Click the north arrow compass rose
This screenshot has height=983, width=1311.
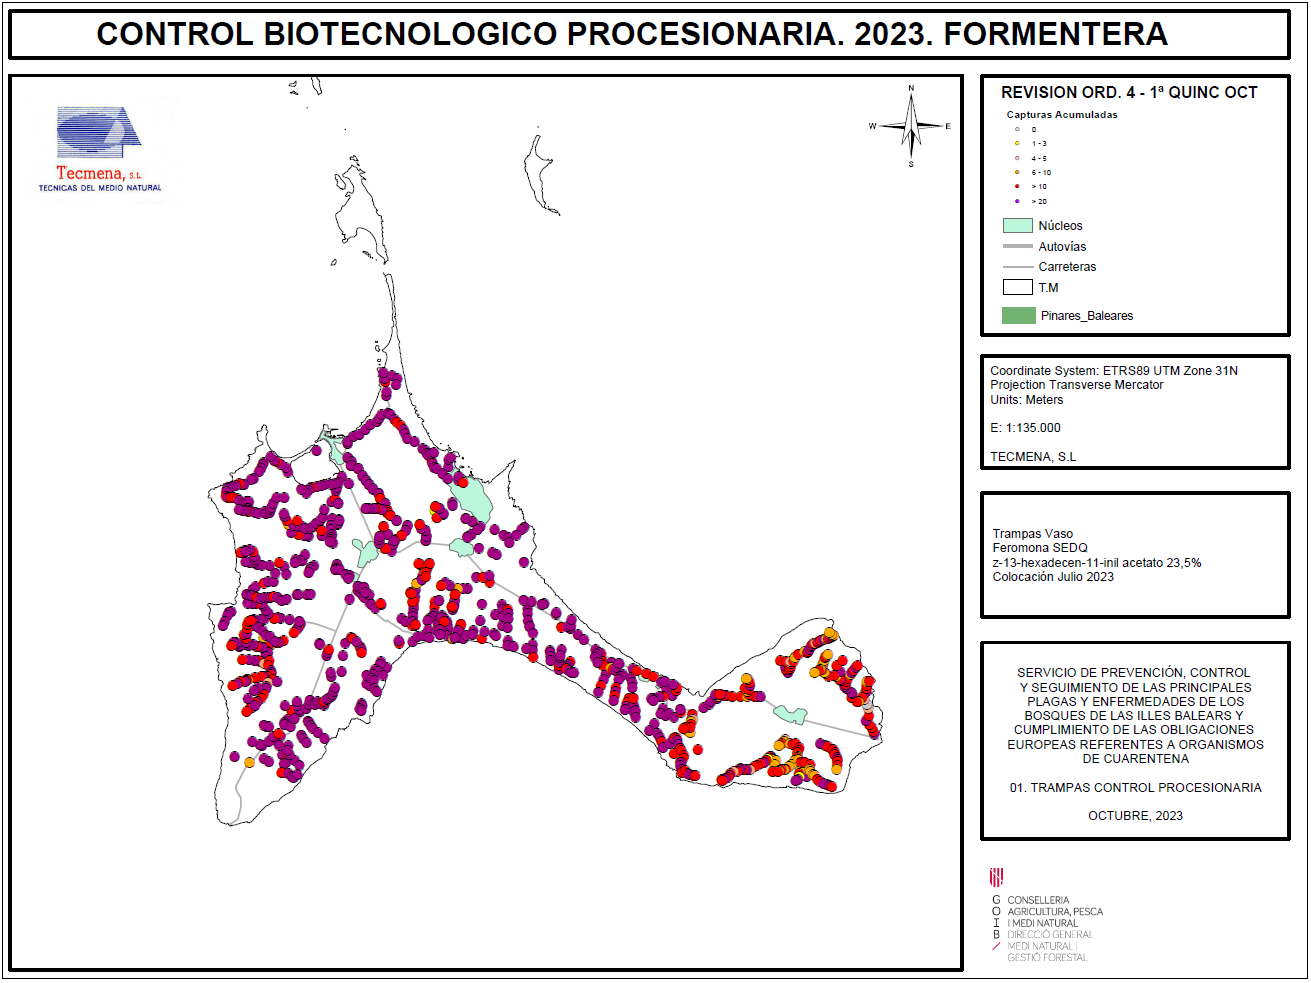click(x=911, y=126)
